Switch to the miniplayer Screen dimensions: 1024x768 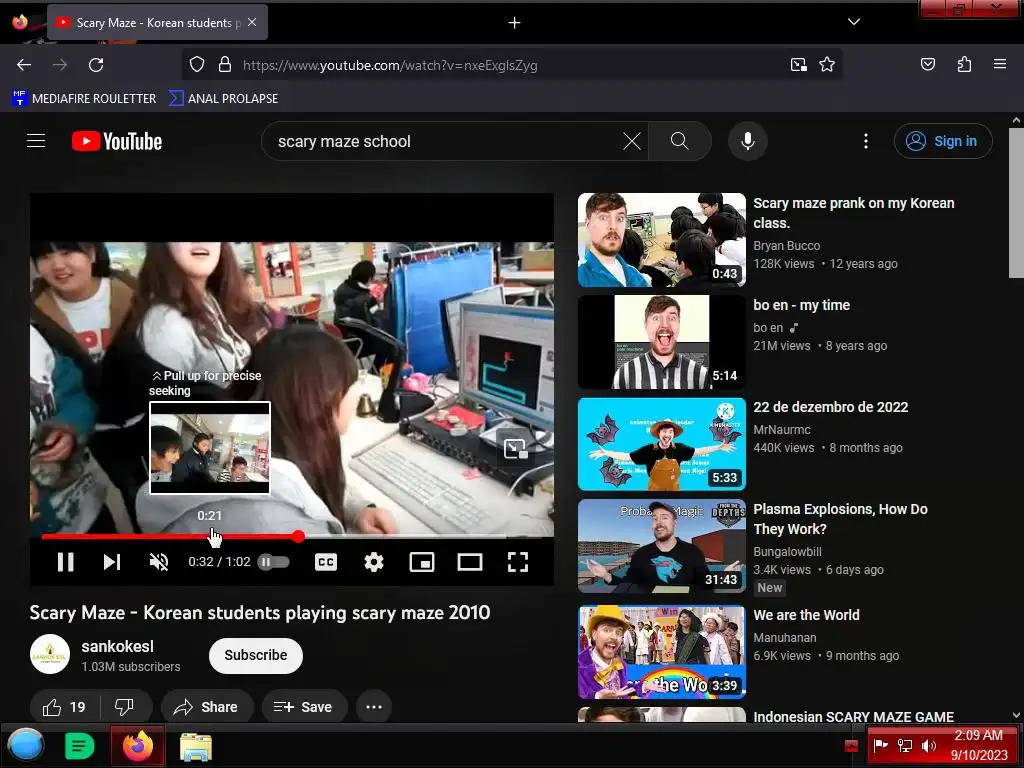tap(422, 562)
